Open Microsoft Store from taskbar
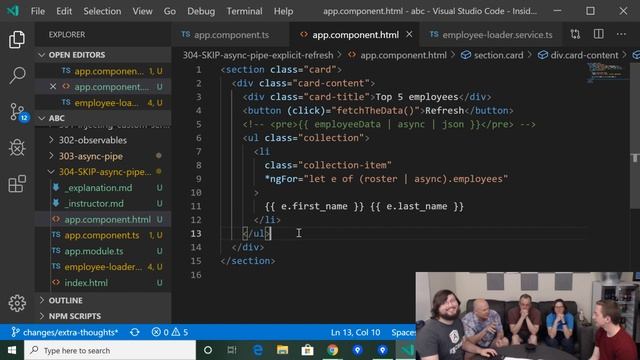The width and height of the screenshot is (640, 360). pyautogui.click(x=307, y=350)
